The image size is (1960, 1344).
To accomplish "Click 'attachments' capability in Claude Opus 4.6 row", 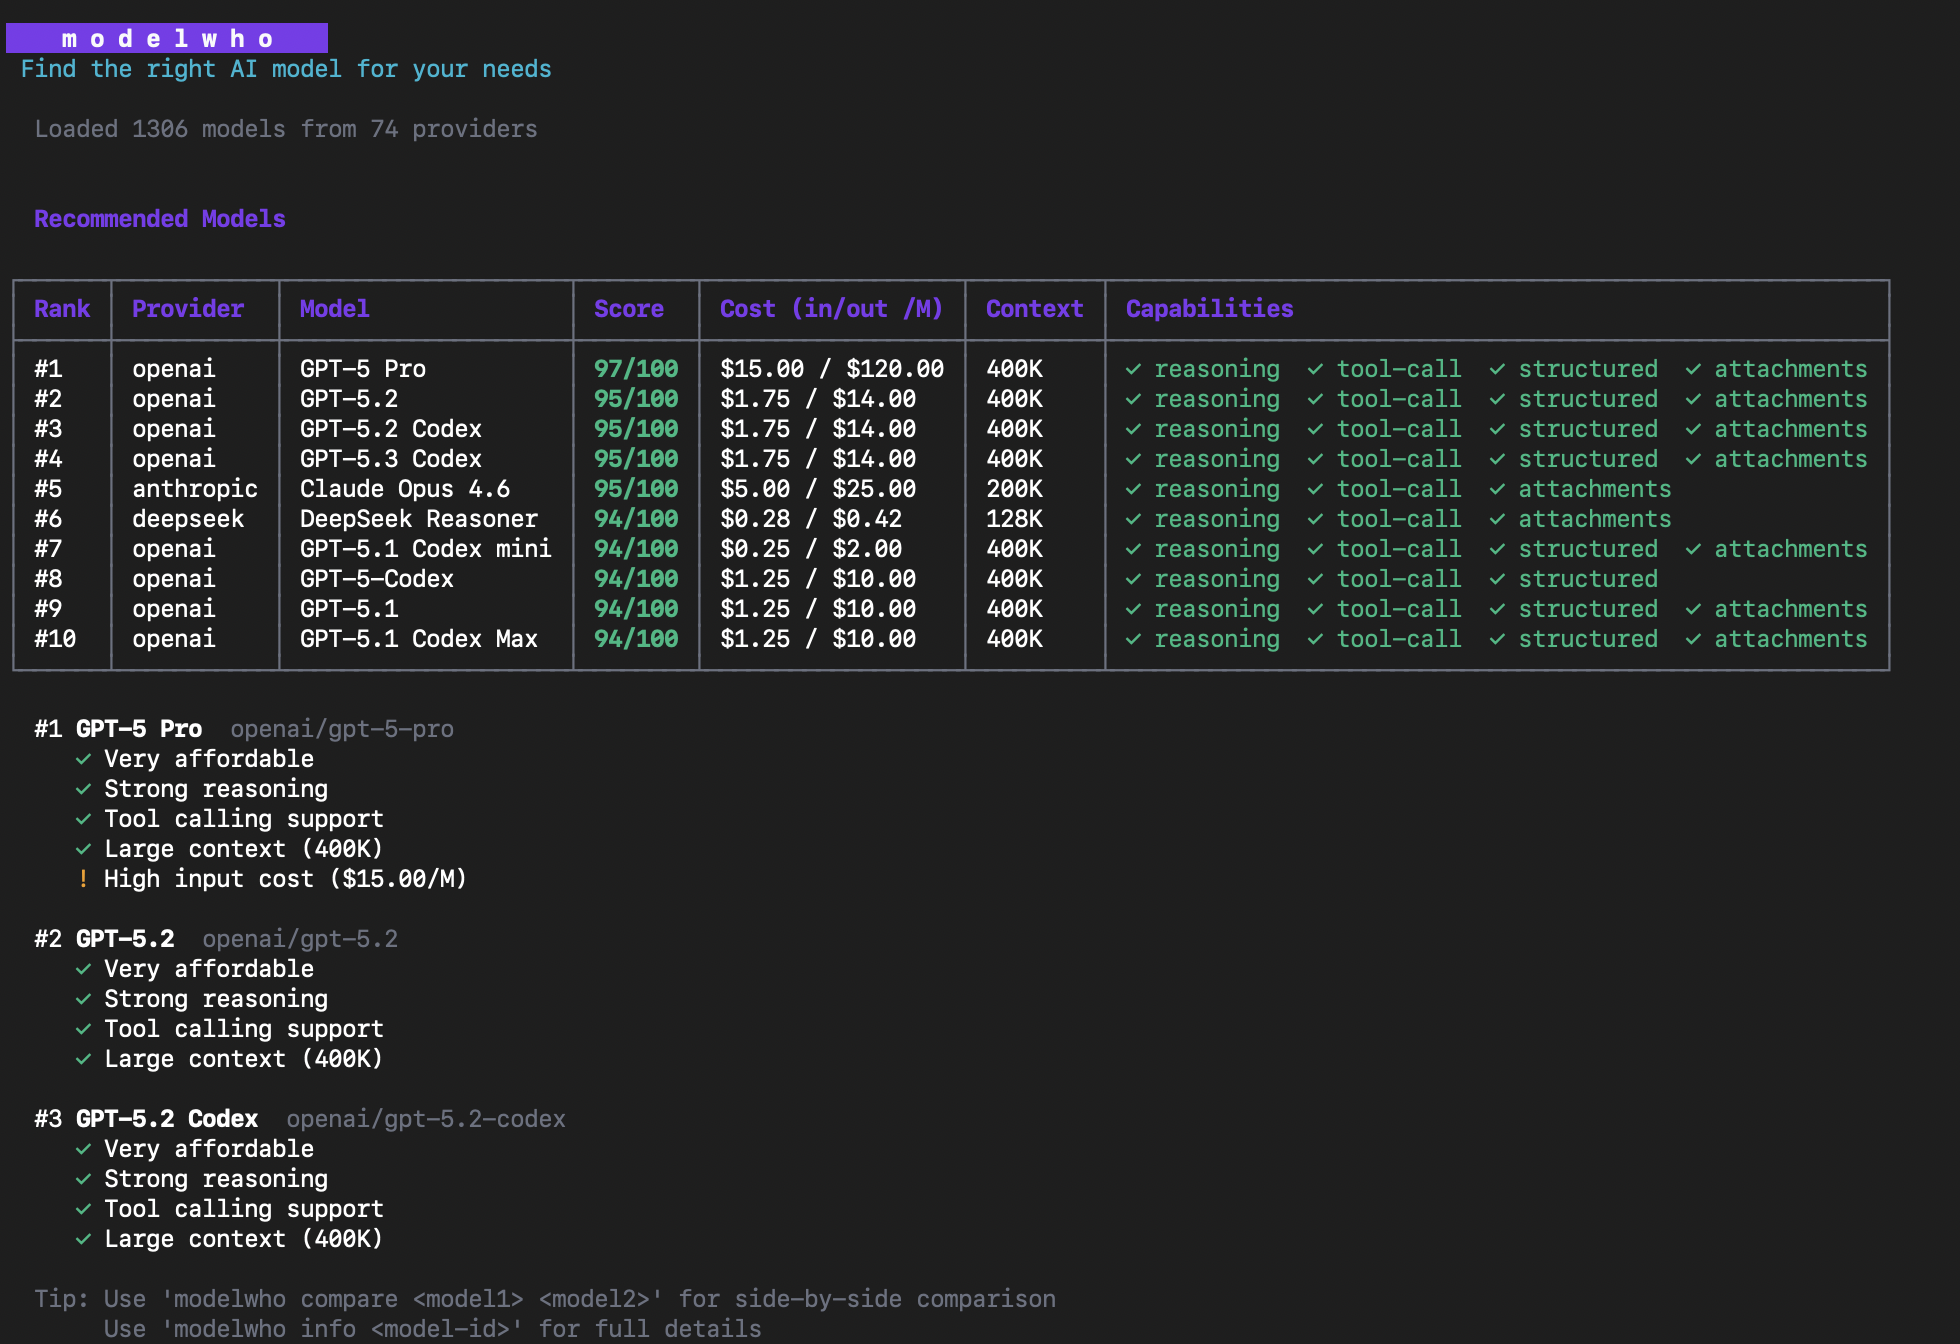I will click(1595, 489).
